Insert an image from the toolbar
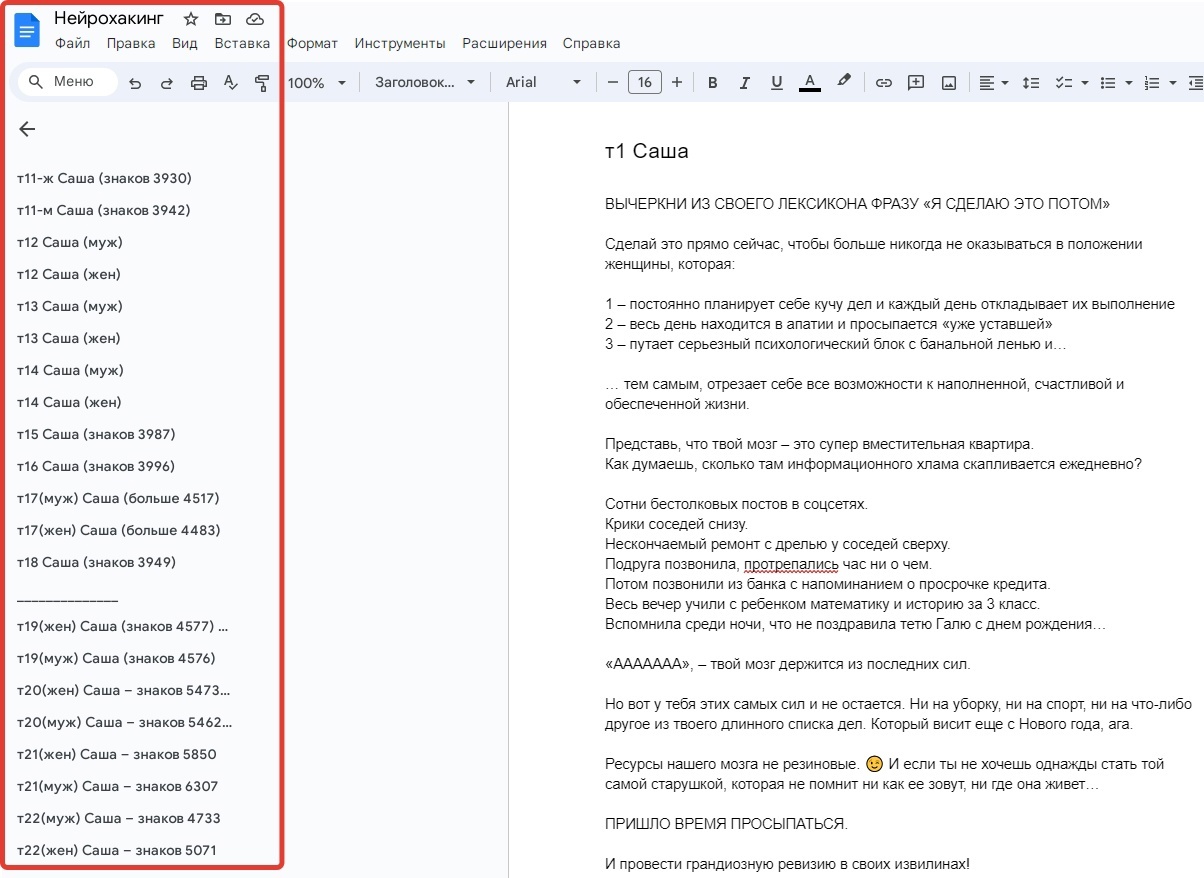1204x878 pixels. click(949, 83)
